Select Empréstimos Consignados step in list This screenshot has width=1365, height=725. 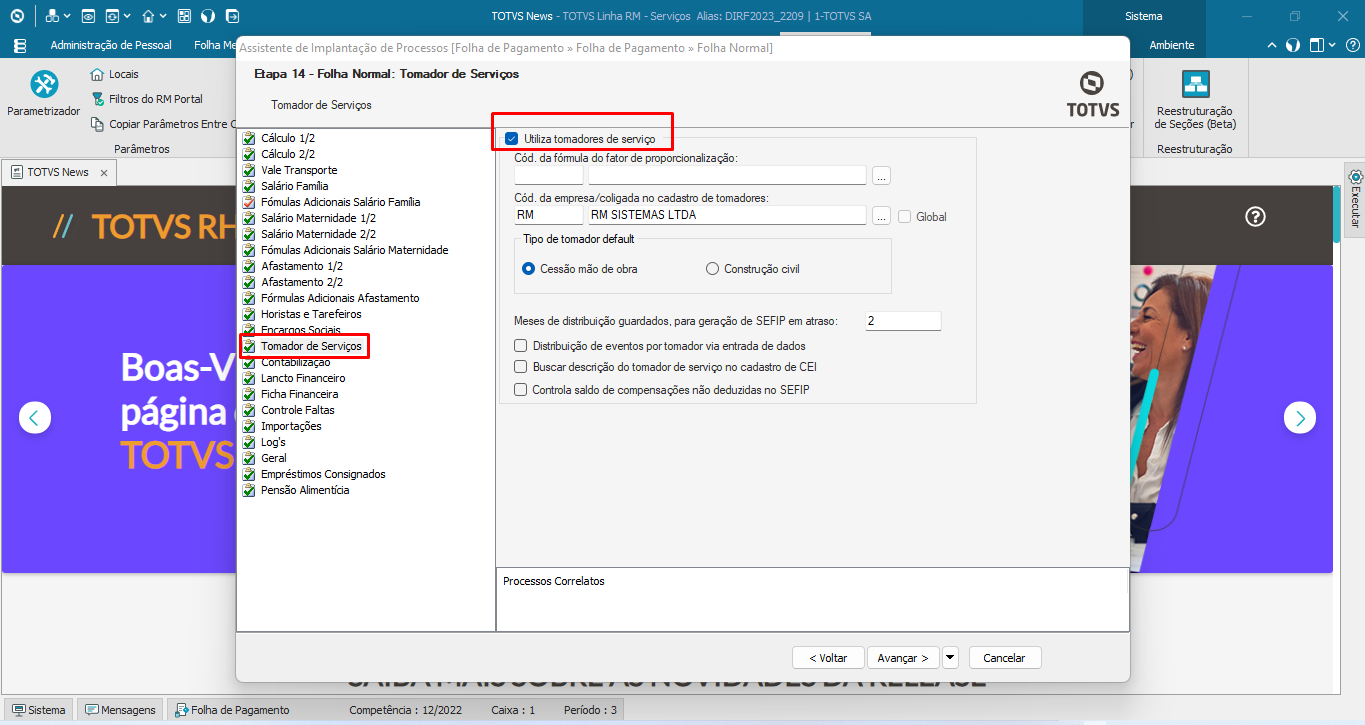coord(323,474)
